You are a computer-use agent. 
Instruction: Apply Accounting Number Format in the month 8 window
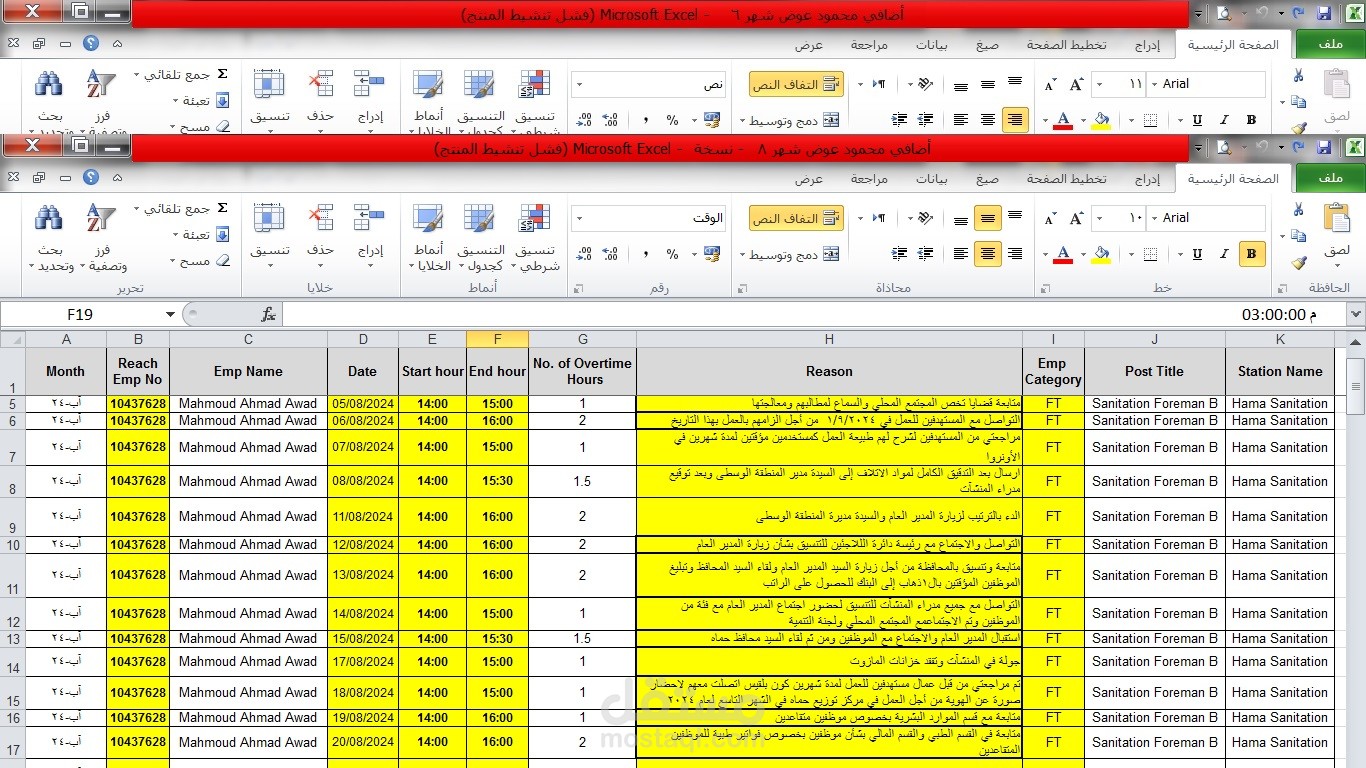711,254
